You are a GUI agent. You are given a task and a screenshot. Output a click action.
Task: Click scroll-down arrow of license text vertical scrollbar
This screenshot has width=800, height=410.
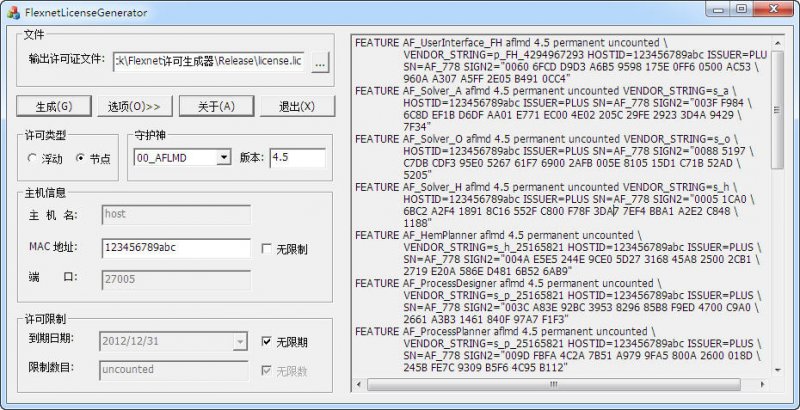pos(777,370)
